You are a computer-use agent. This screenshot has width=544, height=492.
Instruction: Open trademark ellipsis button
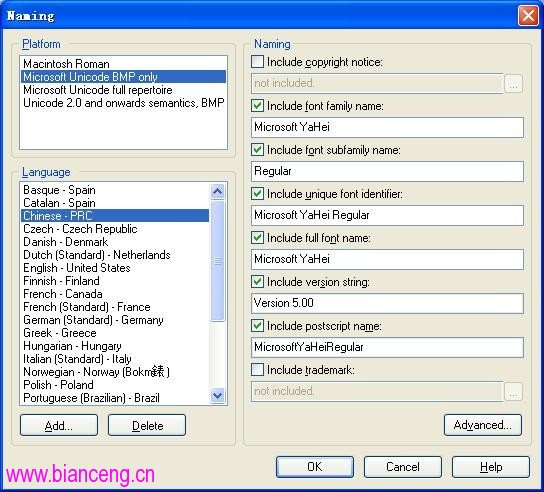pos(513,392)
